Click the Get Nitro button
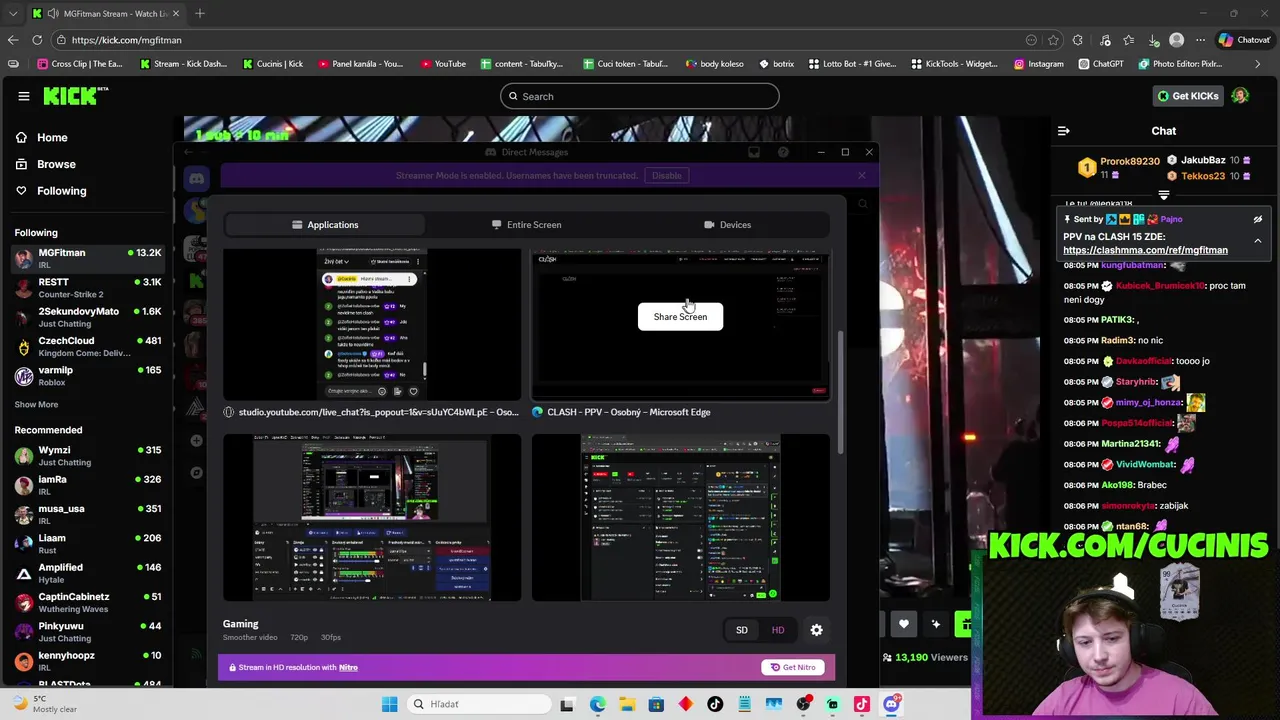 [793, 667]
